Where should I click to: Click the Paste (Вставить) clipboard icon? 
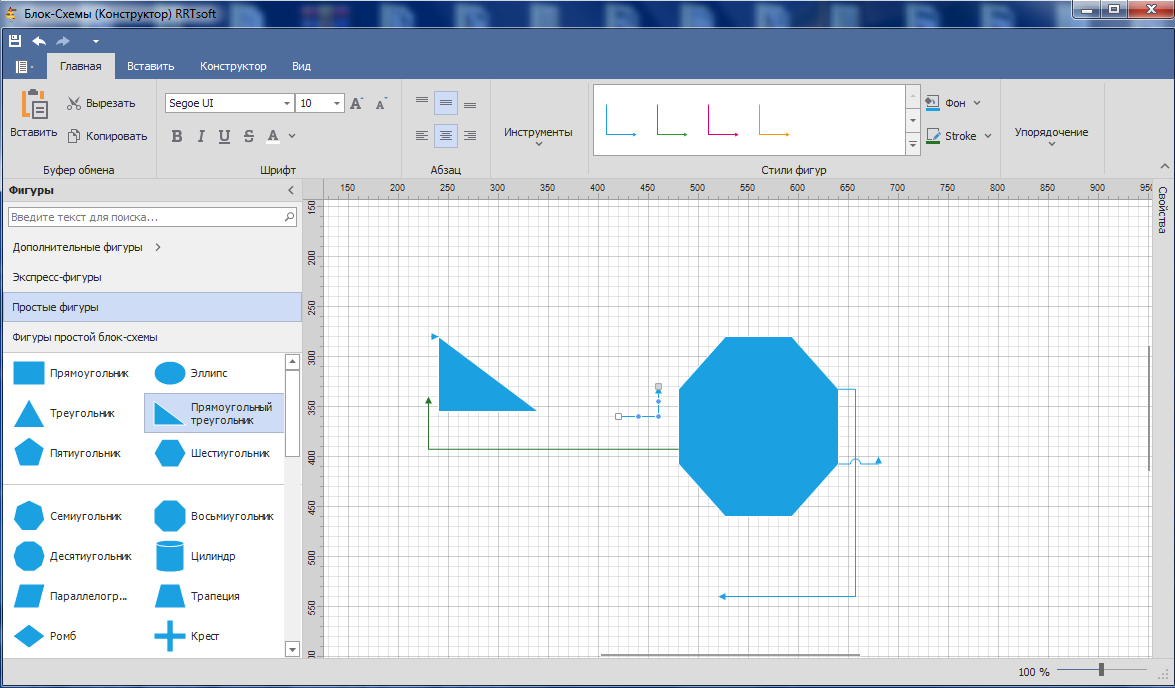tap(34, 105)
